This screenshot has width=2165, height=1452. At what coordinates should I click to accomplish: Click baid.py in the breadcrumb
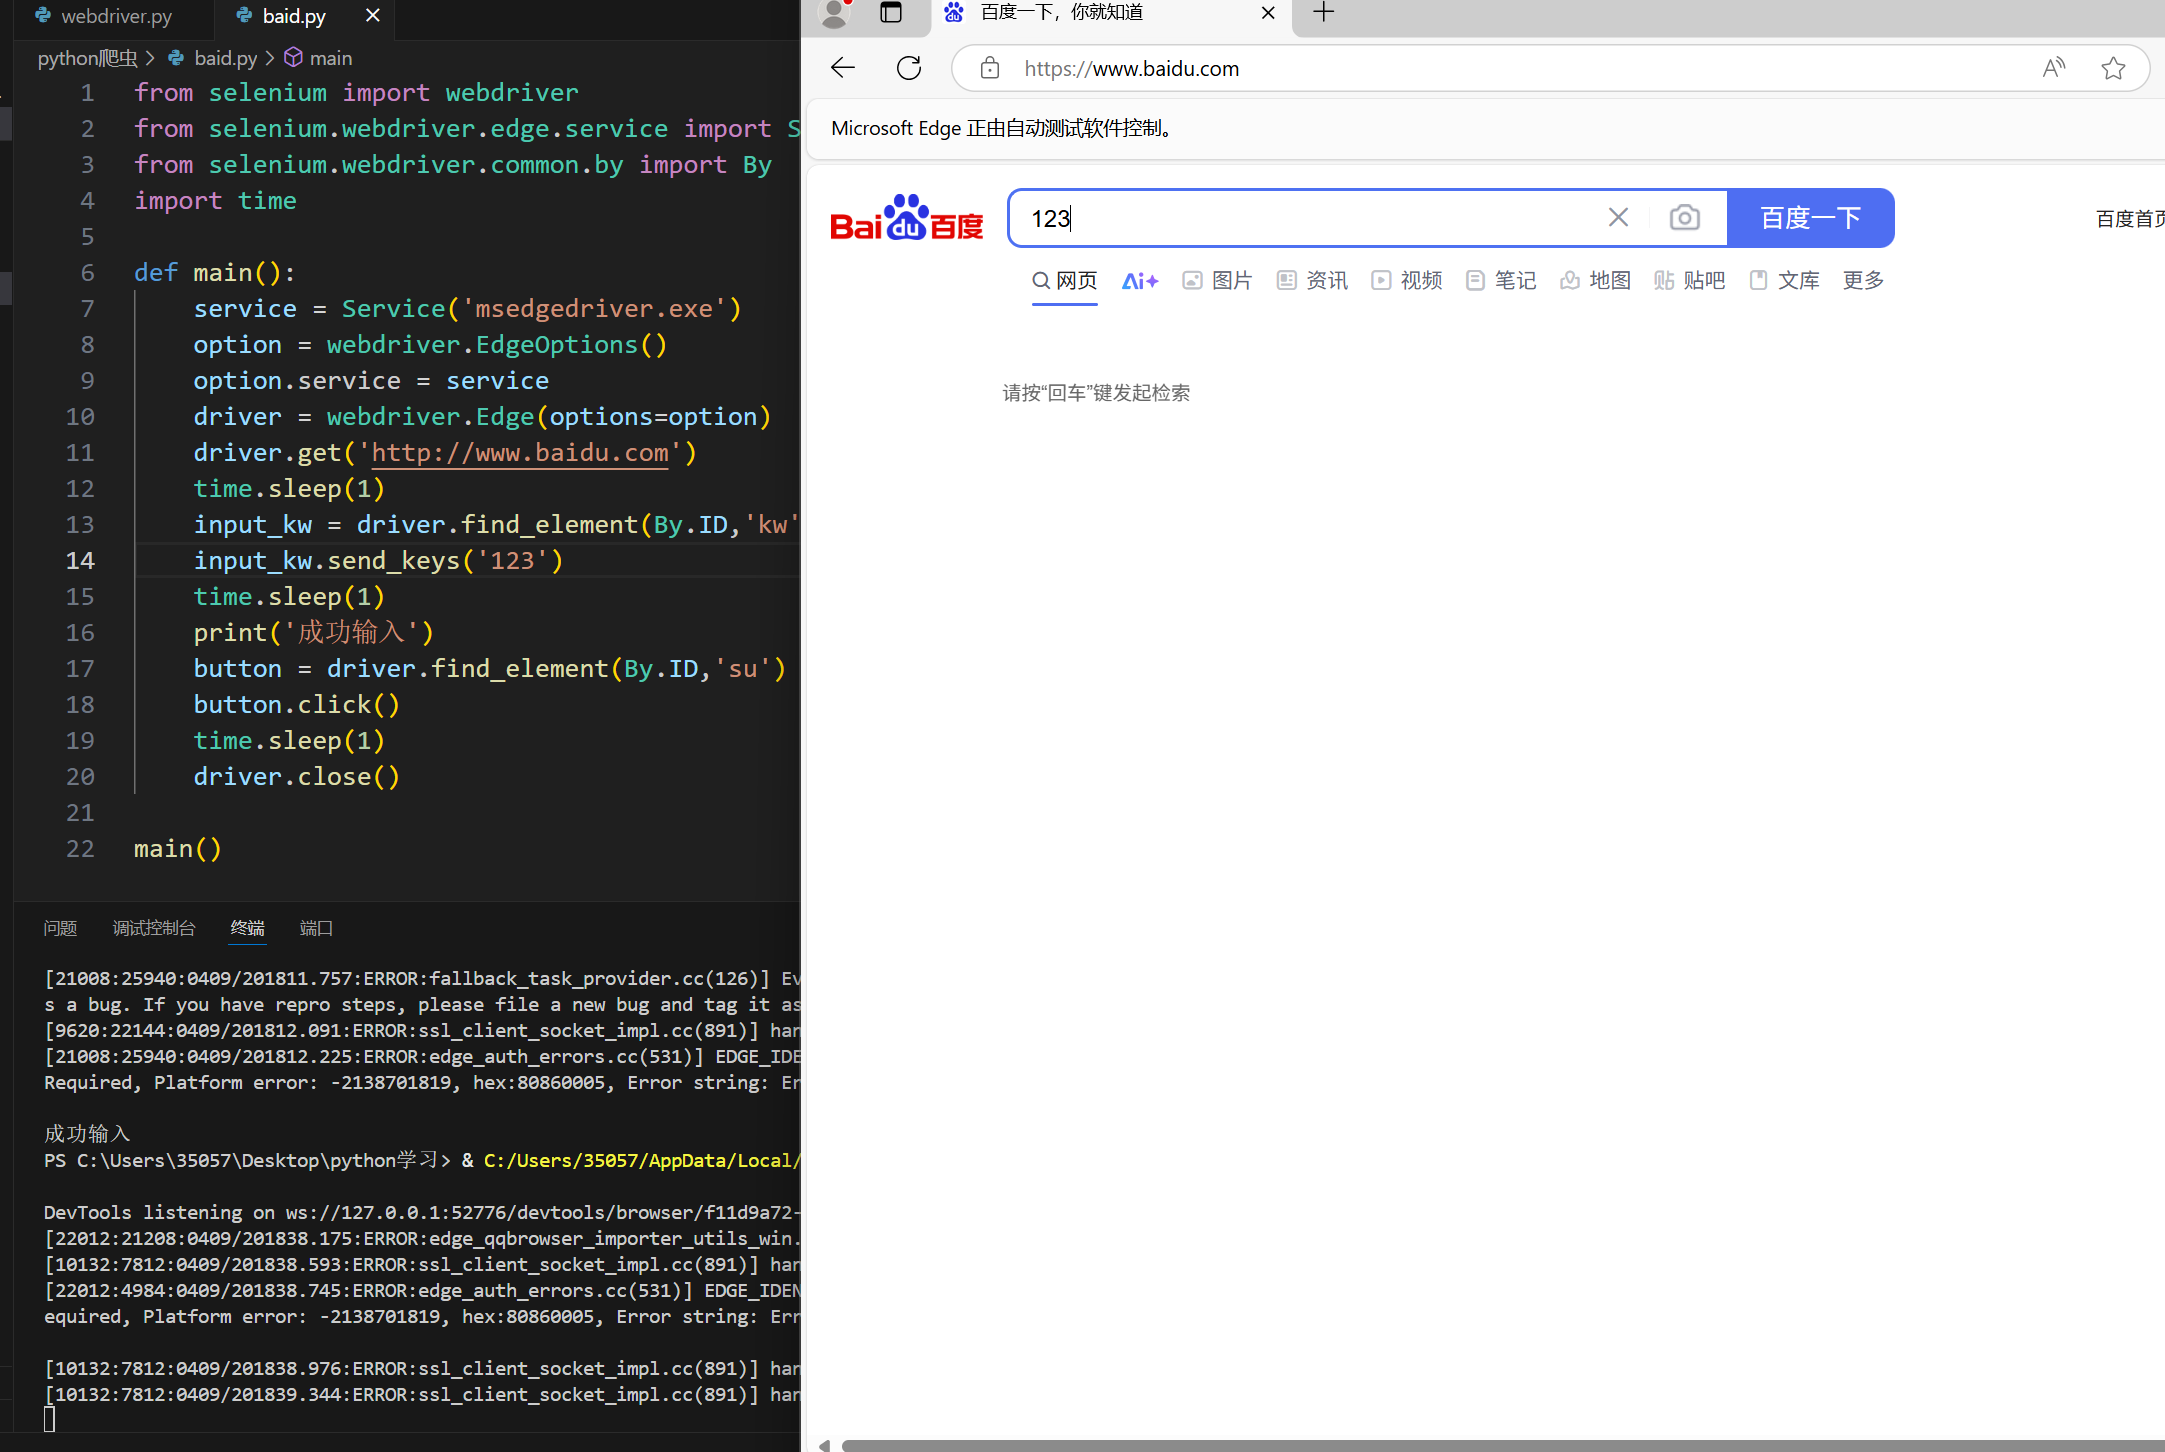click(226, 58)
